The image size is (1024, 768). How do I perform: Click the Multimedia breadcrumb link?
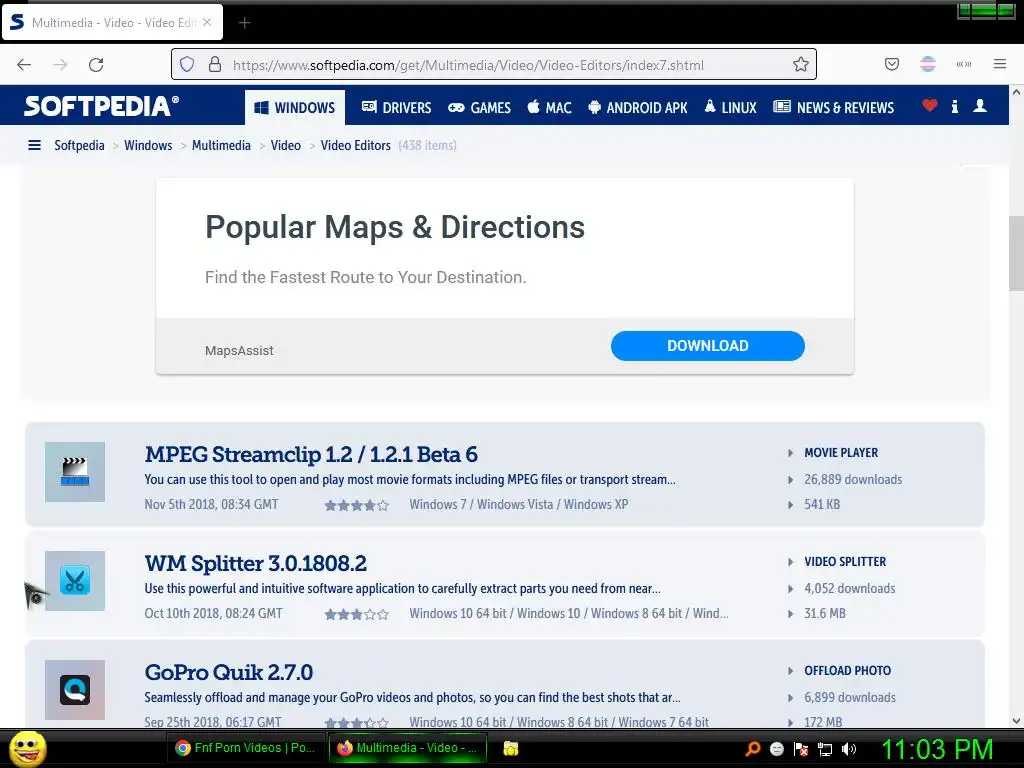click(x=221, y=145)
